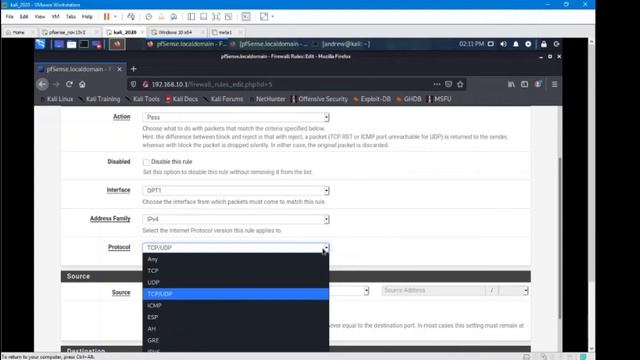Select ESP in the Protocol list

(236, 317)
